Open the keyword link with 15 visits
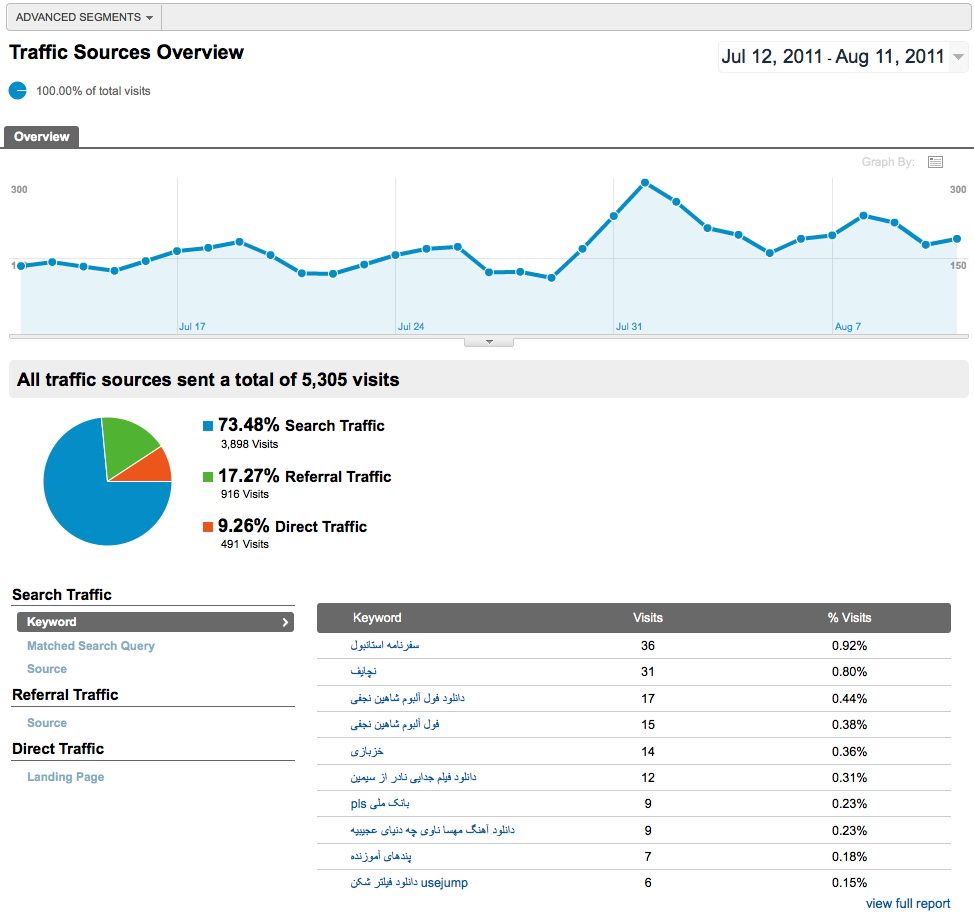 [x=394, y=724]
